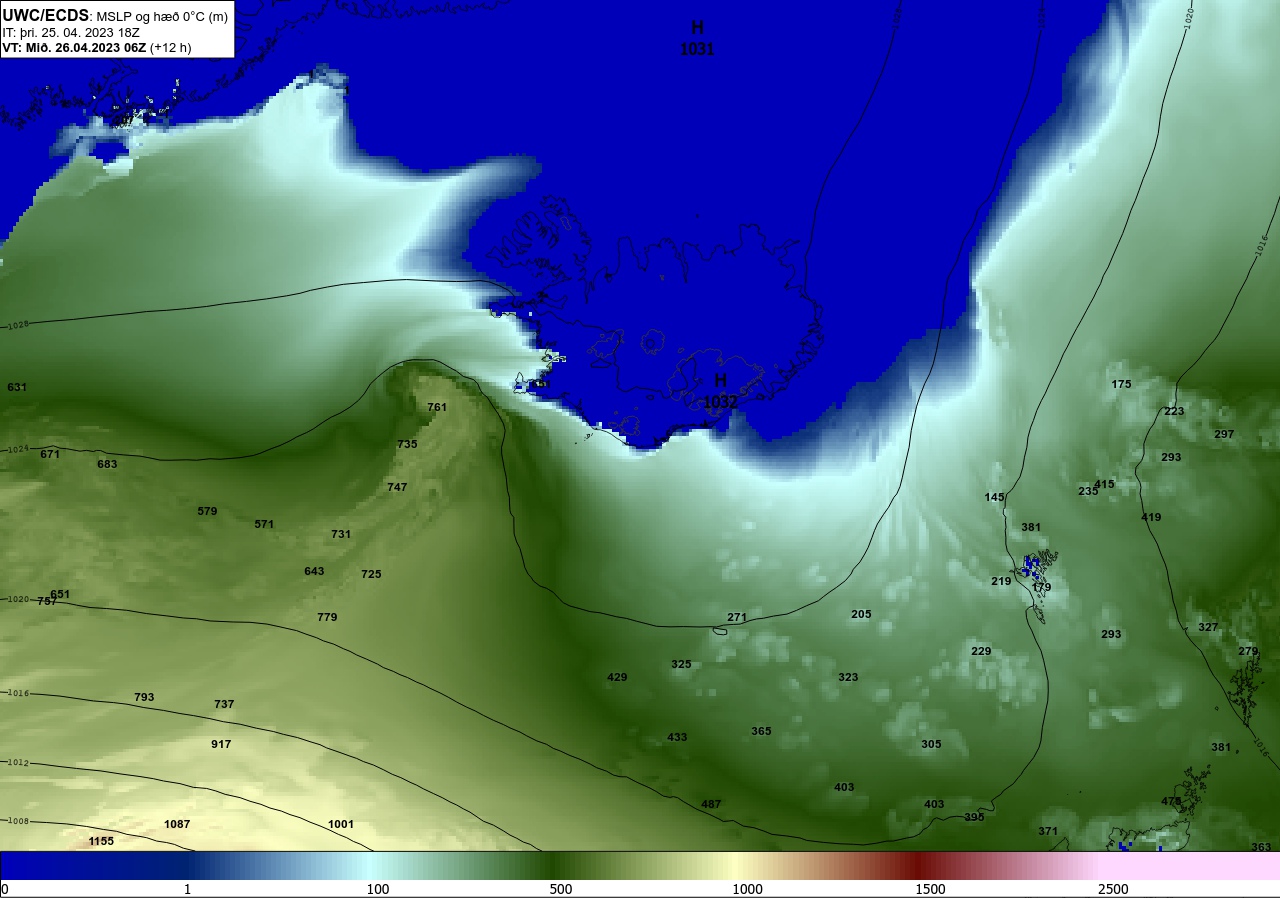Click the value 229 on the map
Screen dimensions: 1280x898
[x=981, y=651]
